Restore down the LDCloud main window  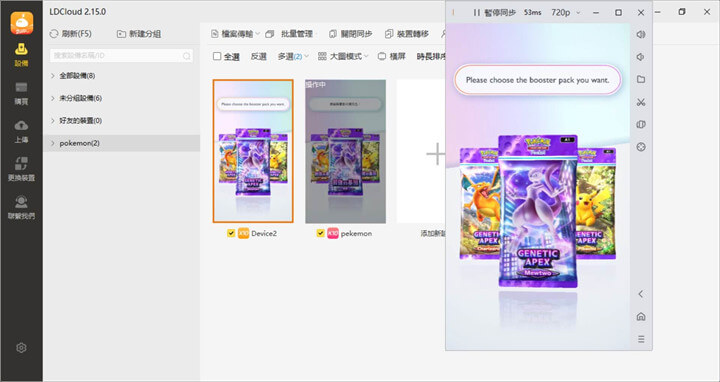pos(682,12)
